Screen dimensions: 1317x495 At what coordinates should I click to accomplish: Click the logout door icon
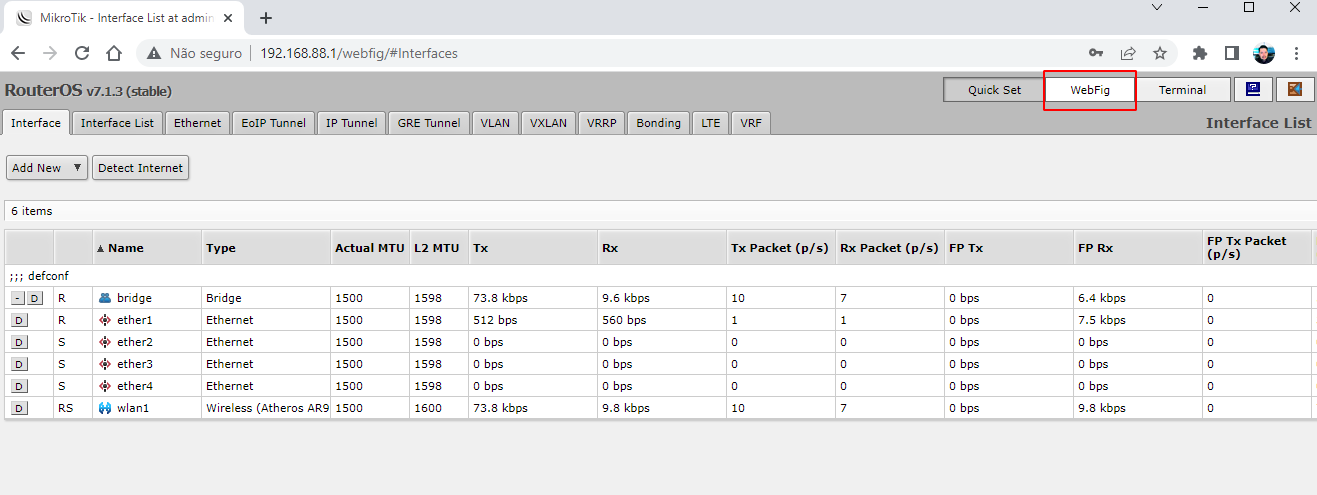point(1295,89)
